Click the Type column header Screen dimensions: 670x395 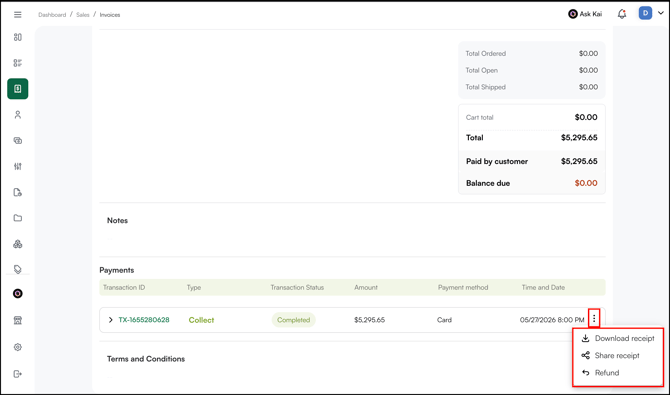194,287
